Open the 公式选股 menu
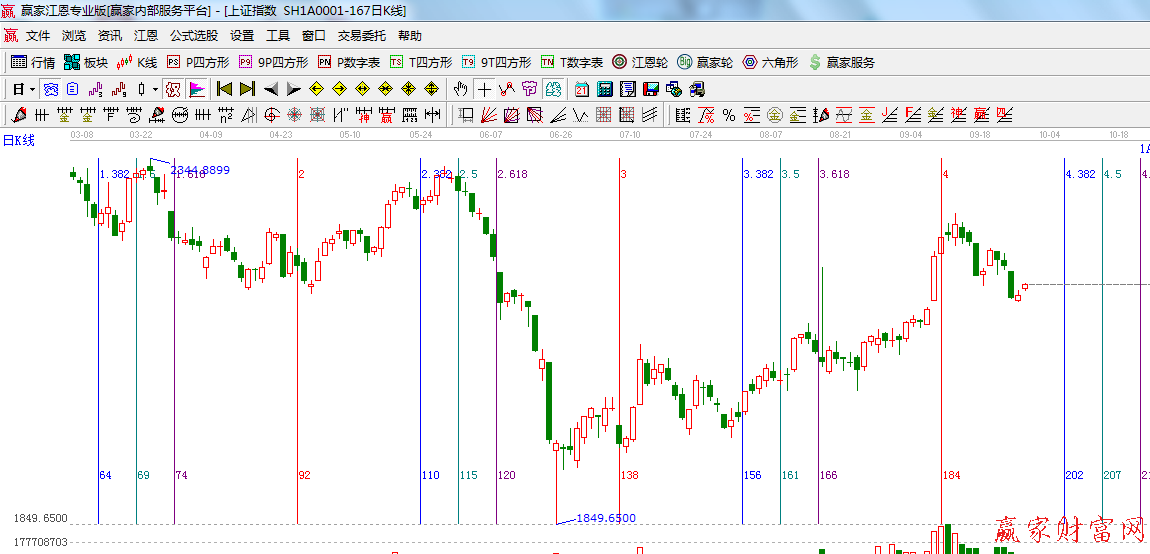This screenshot has width=1150, height=554. click(x=193, y=36)
